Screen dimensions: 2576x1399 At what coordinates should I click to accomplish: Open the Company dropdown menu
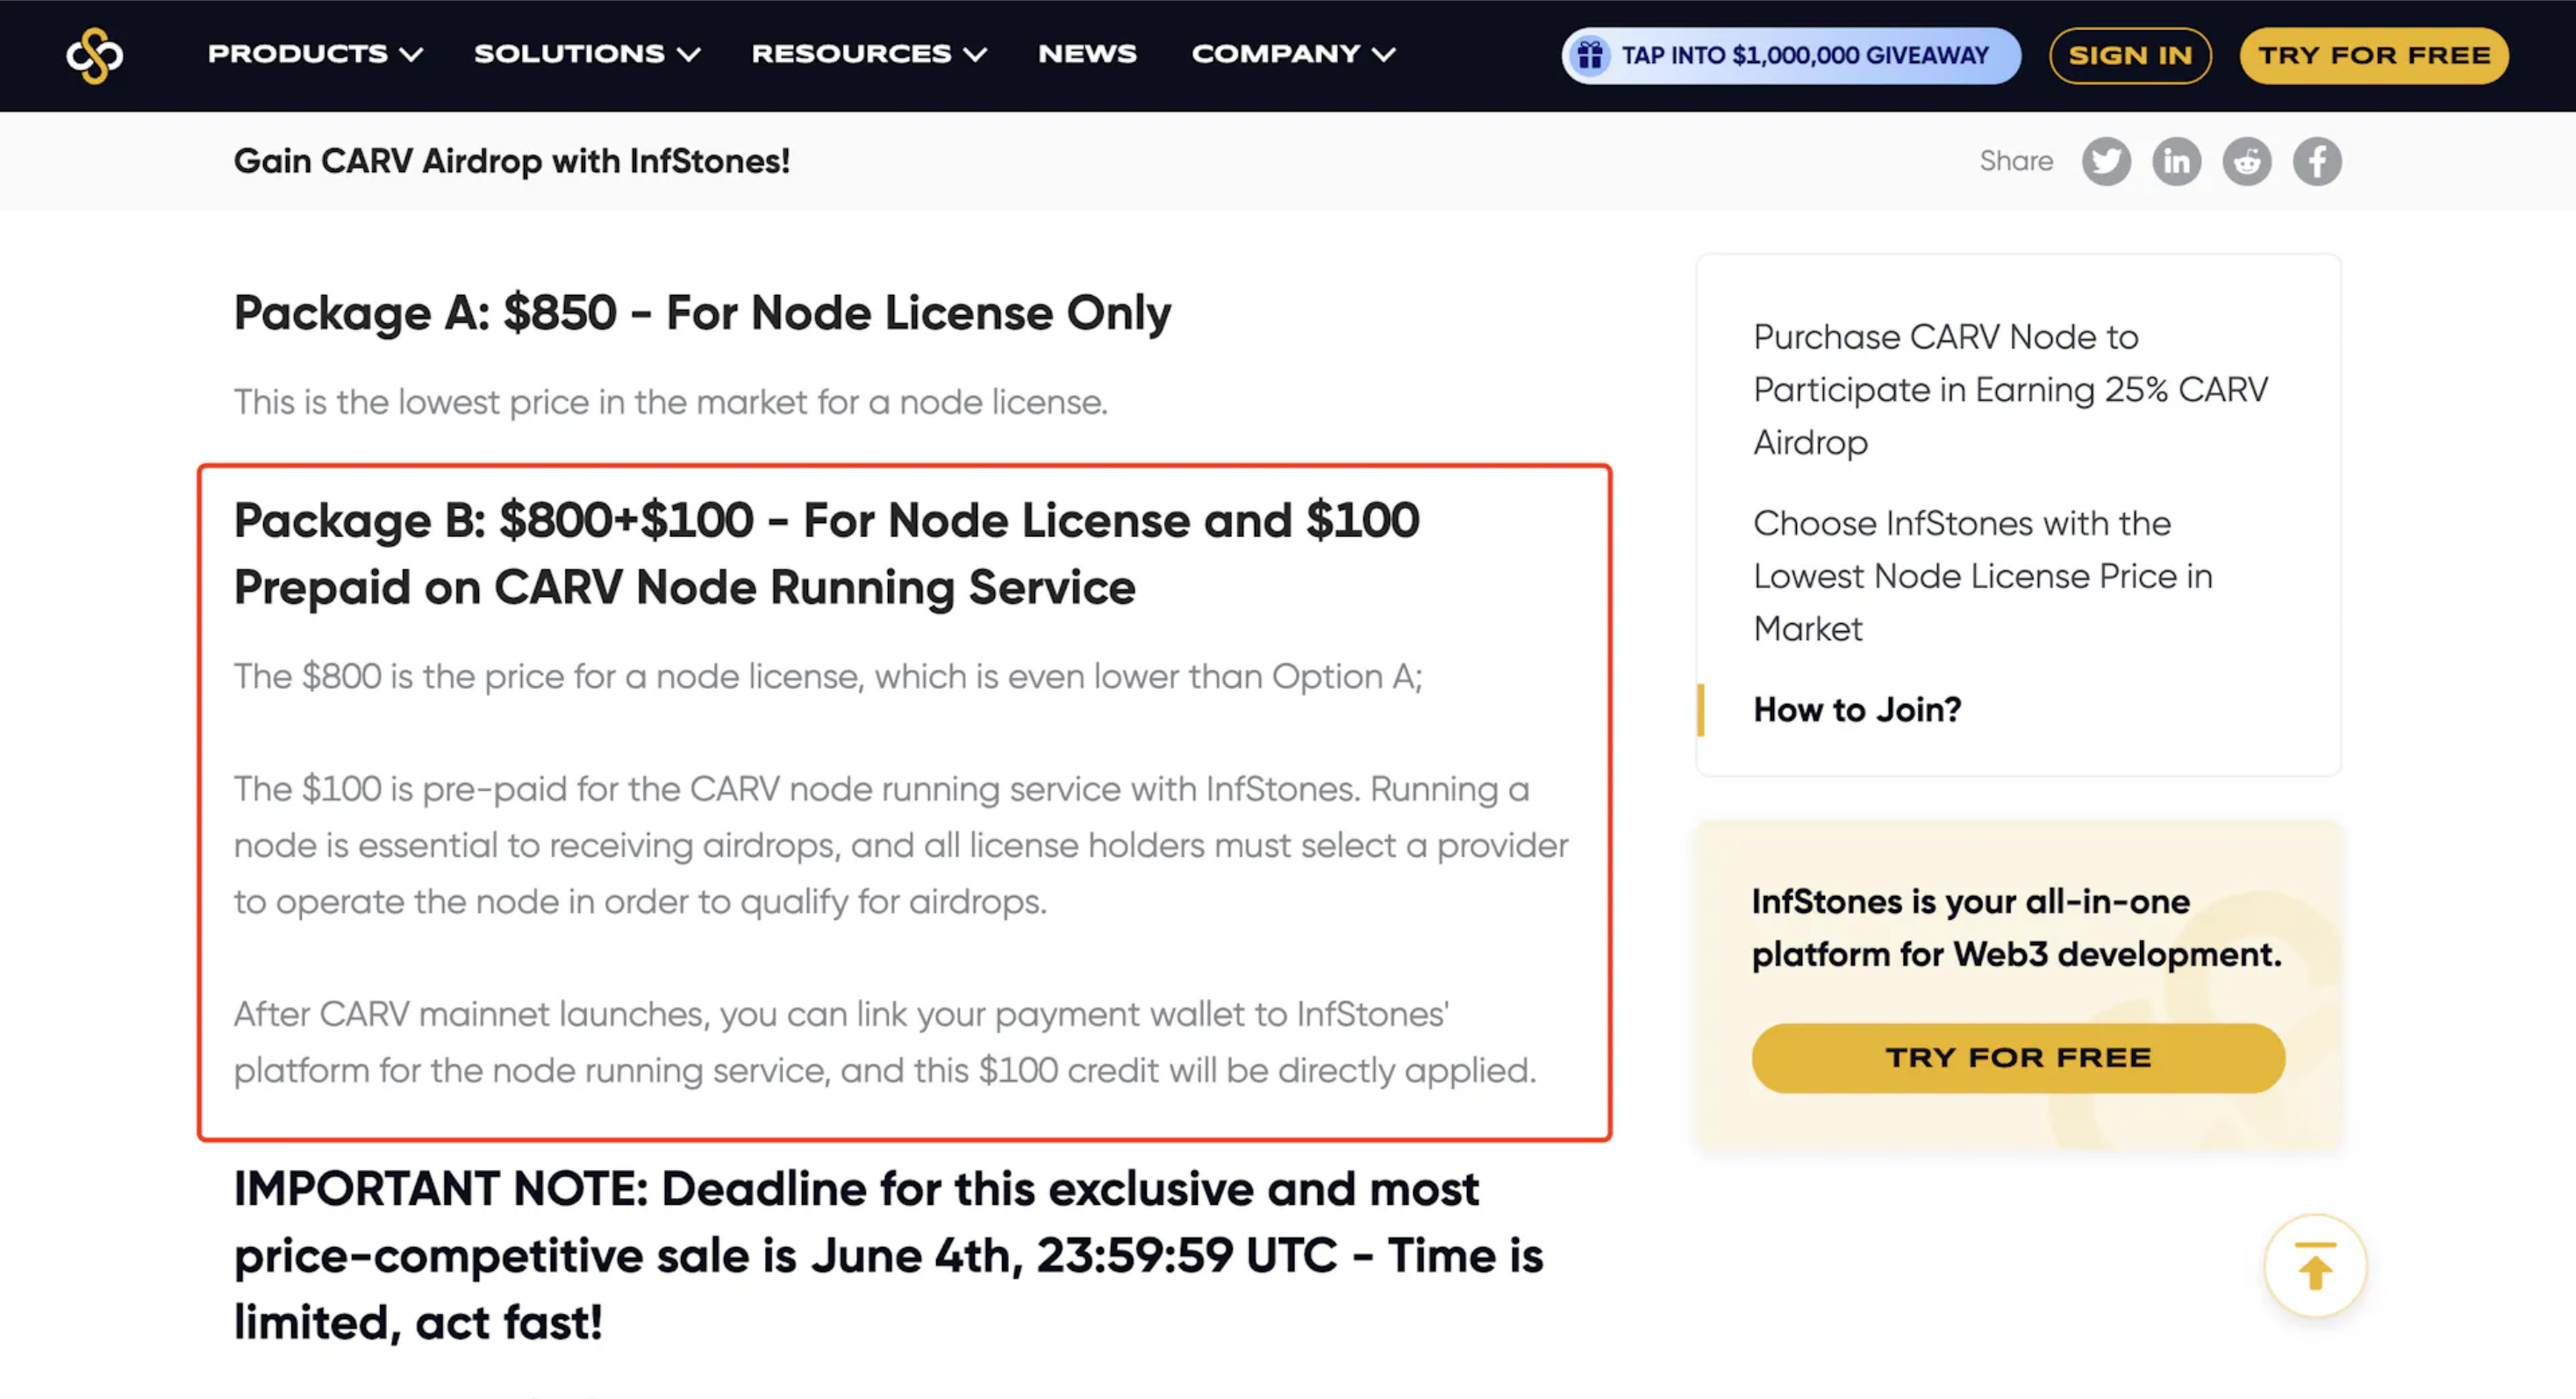1292,54
